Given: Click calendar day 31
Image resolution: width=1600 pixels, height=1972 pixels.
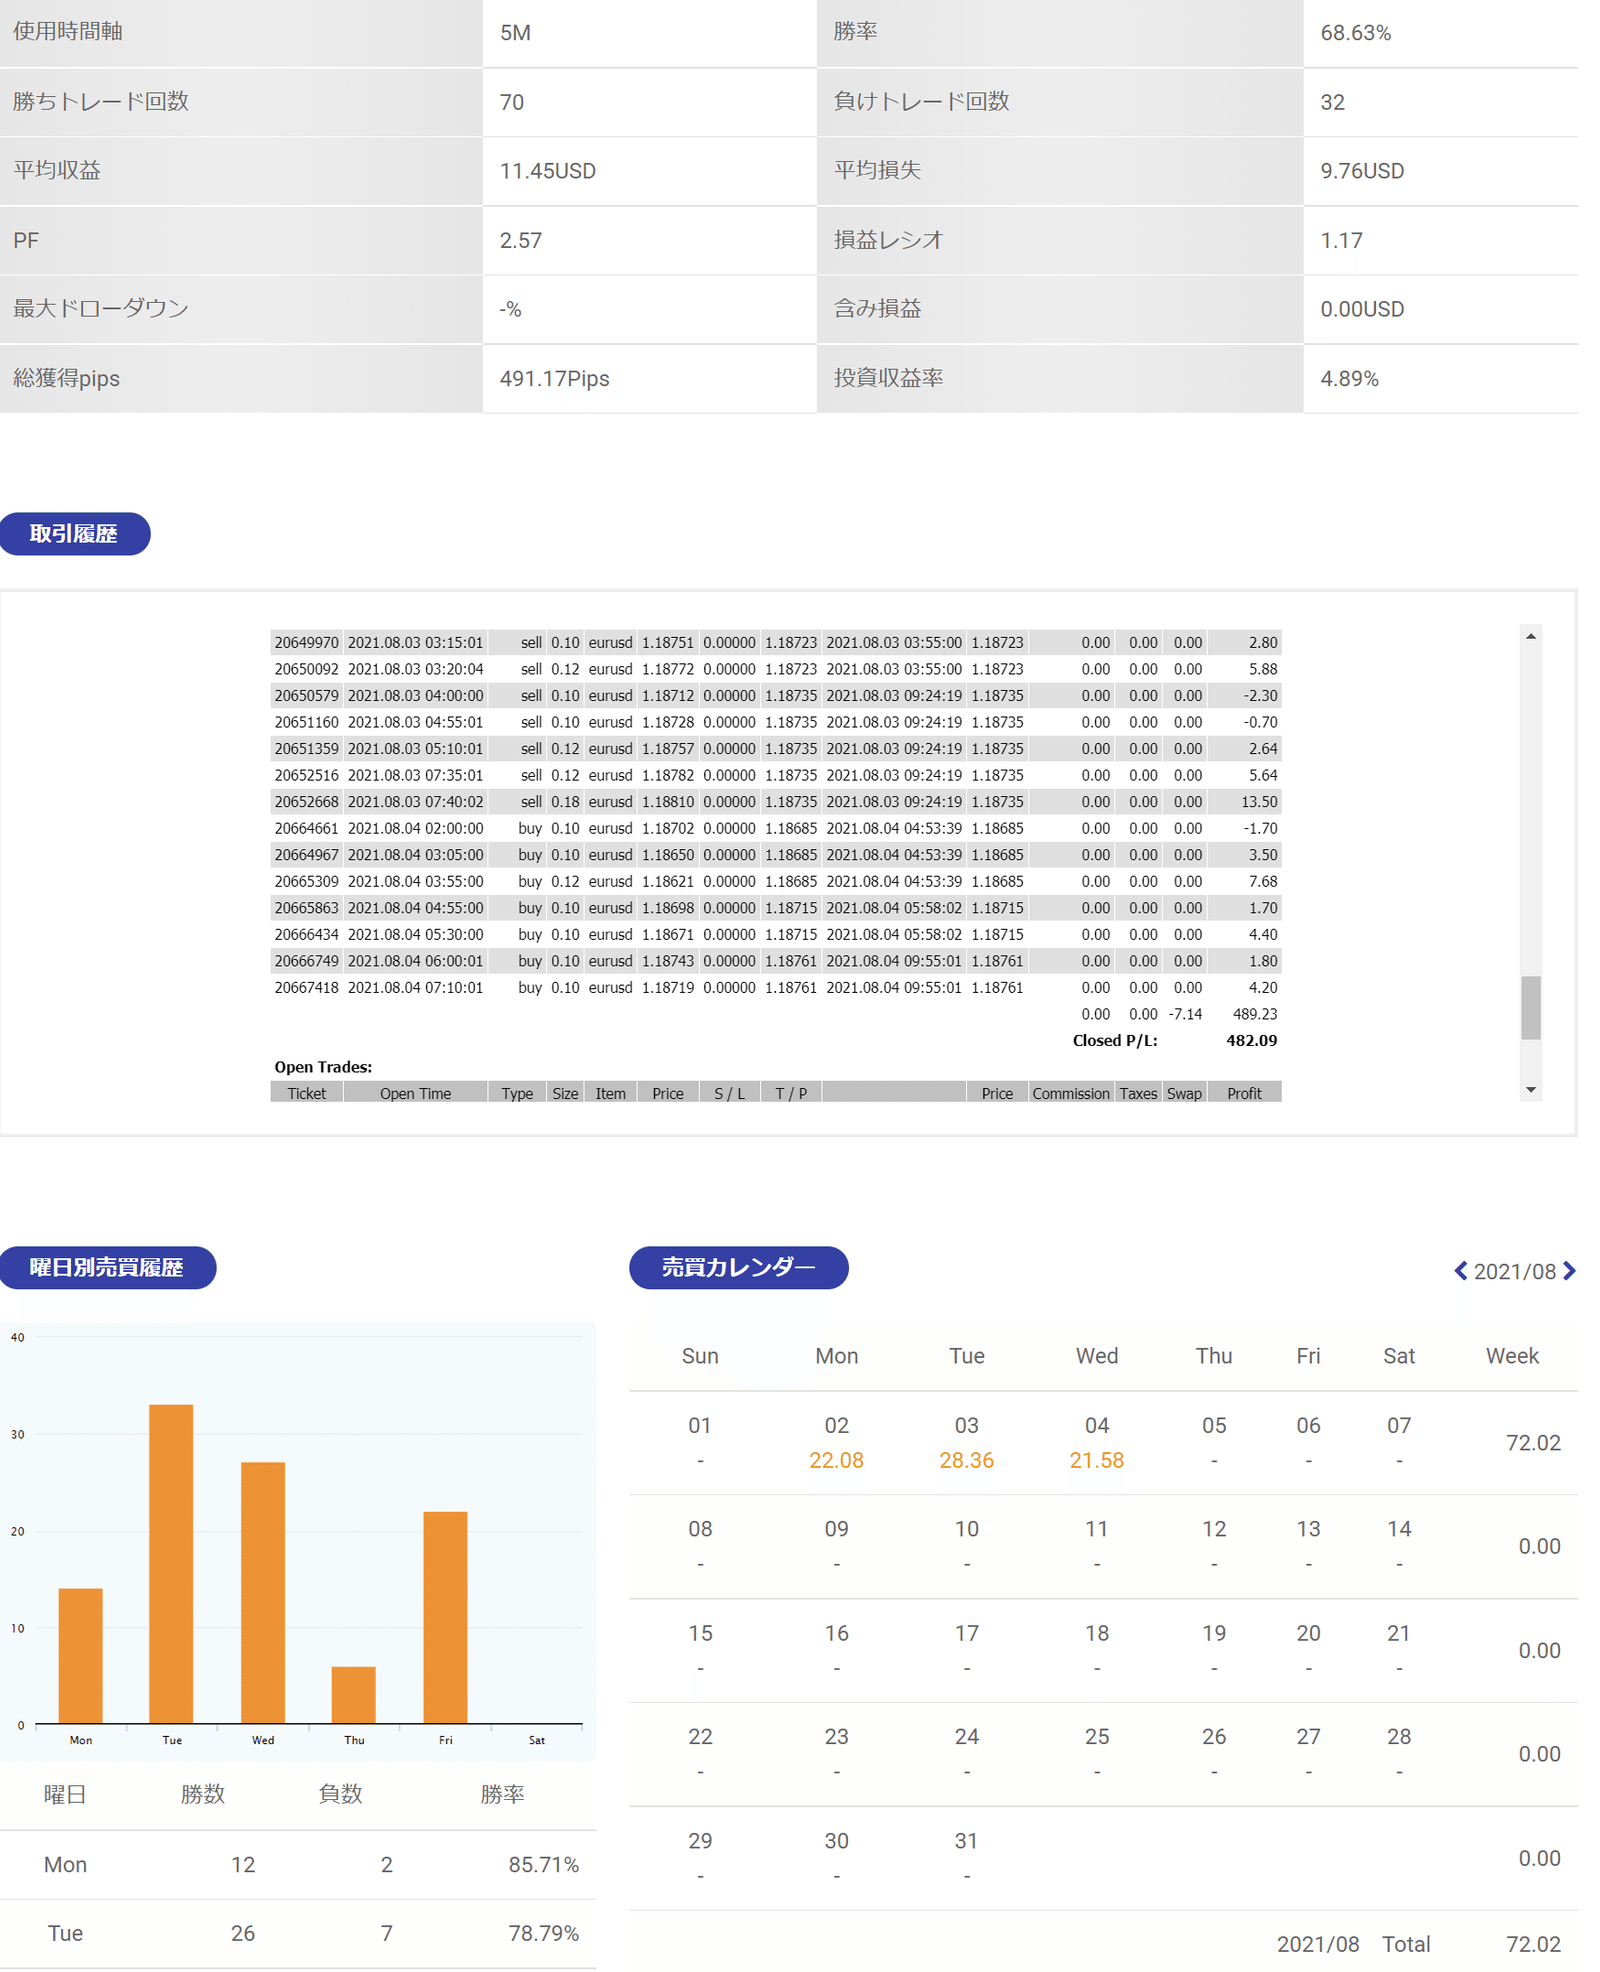Looking at the screenshot, I should pyautogui.click(x=966, y=1841).
